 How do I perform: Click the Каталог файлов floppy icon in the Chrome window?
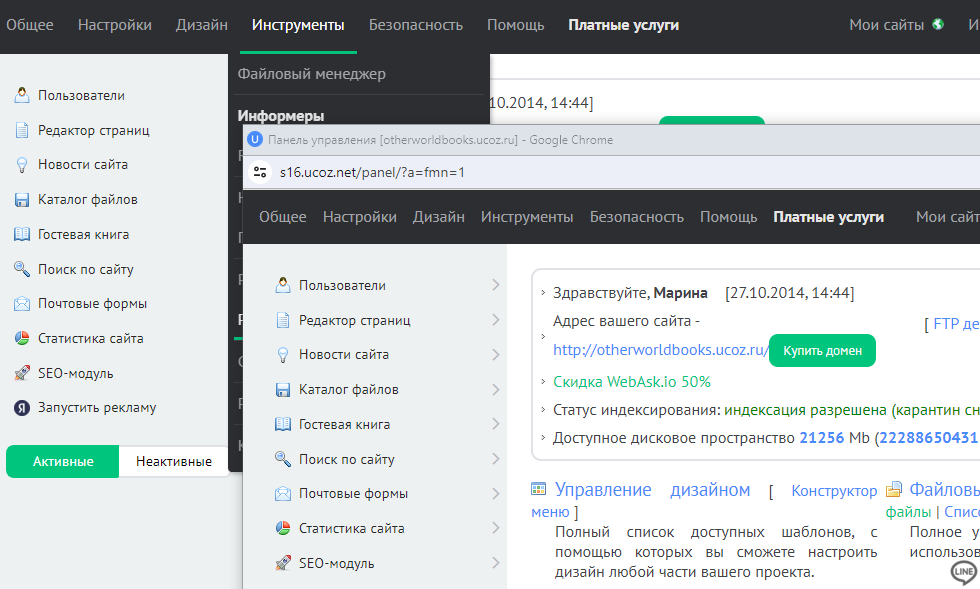click(x=283, y=390)
